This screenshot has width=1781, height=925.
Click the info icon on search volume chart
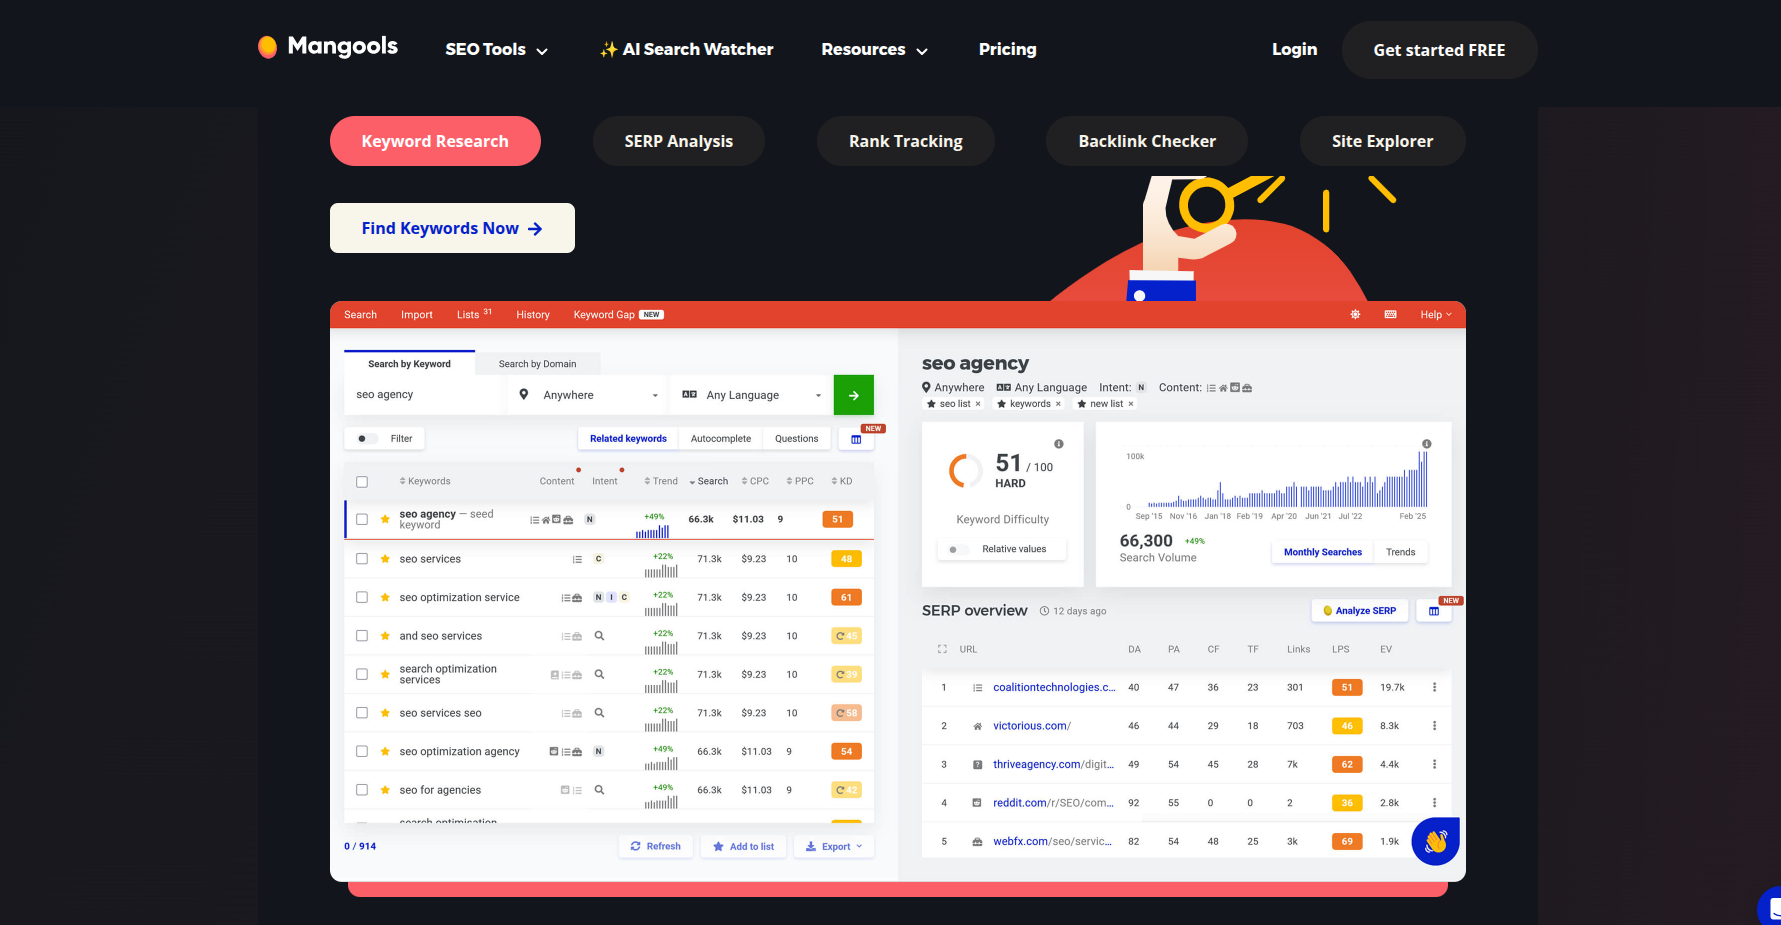click(x=1427, y=444)
